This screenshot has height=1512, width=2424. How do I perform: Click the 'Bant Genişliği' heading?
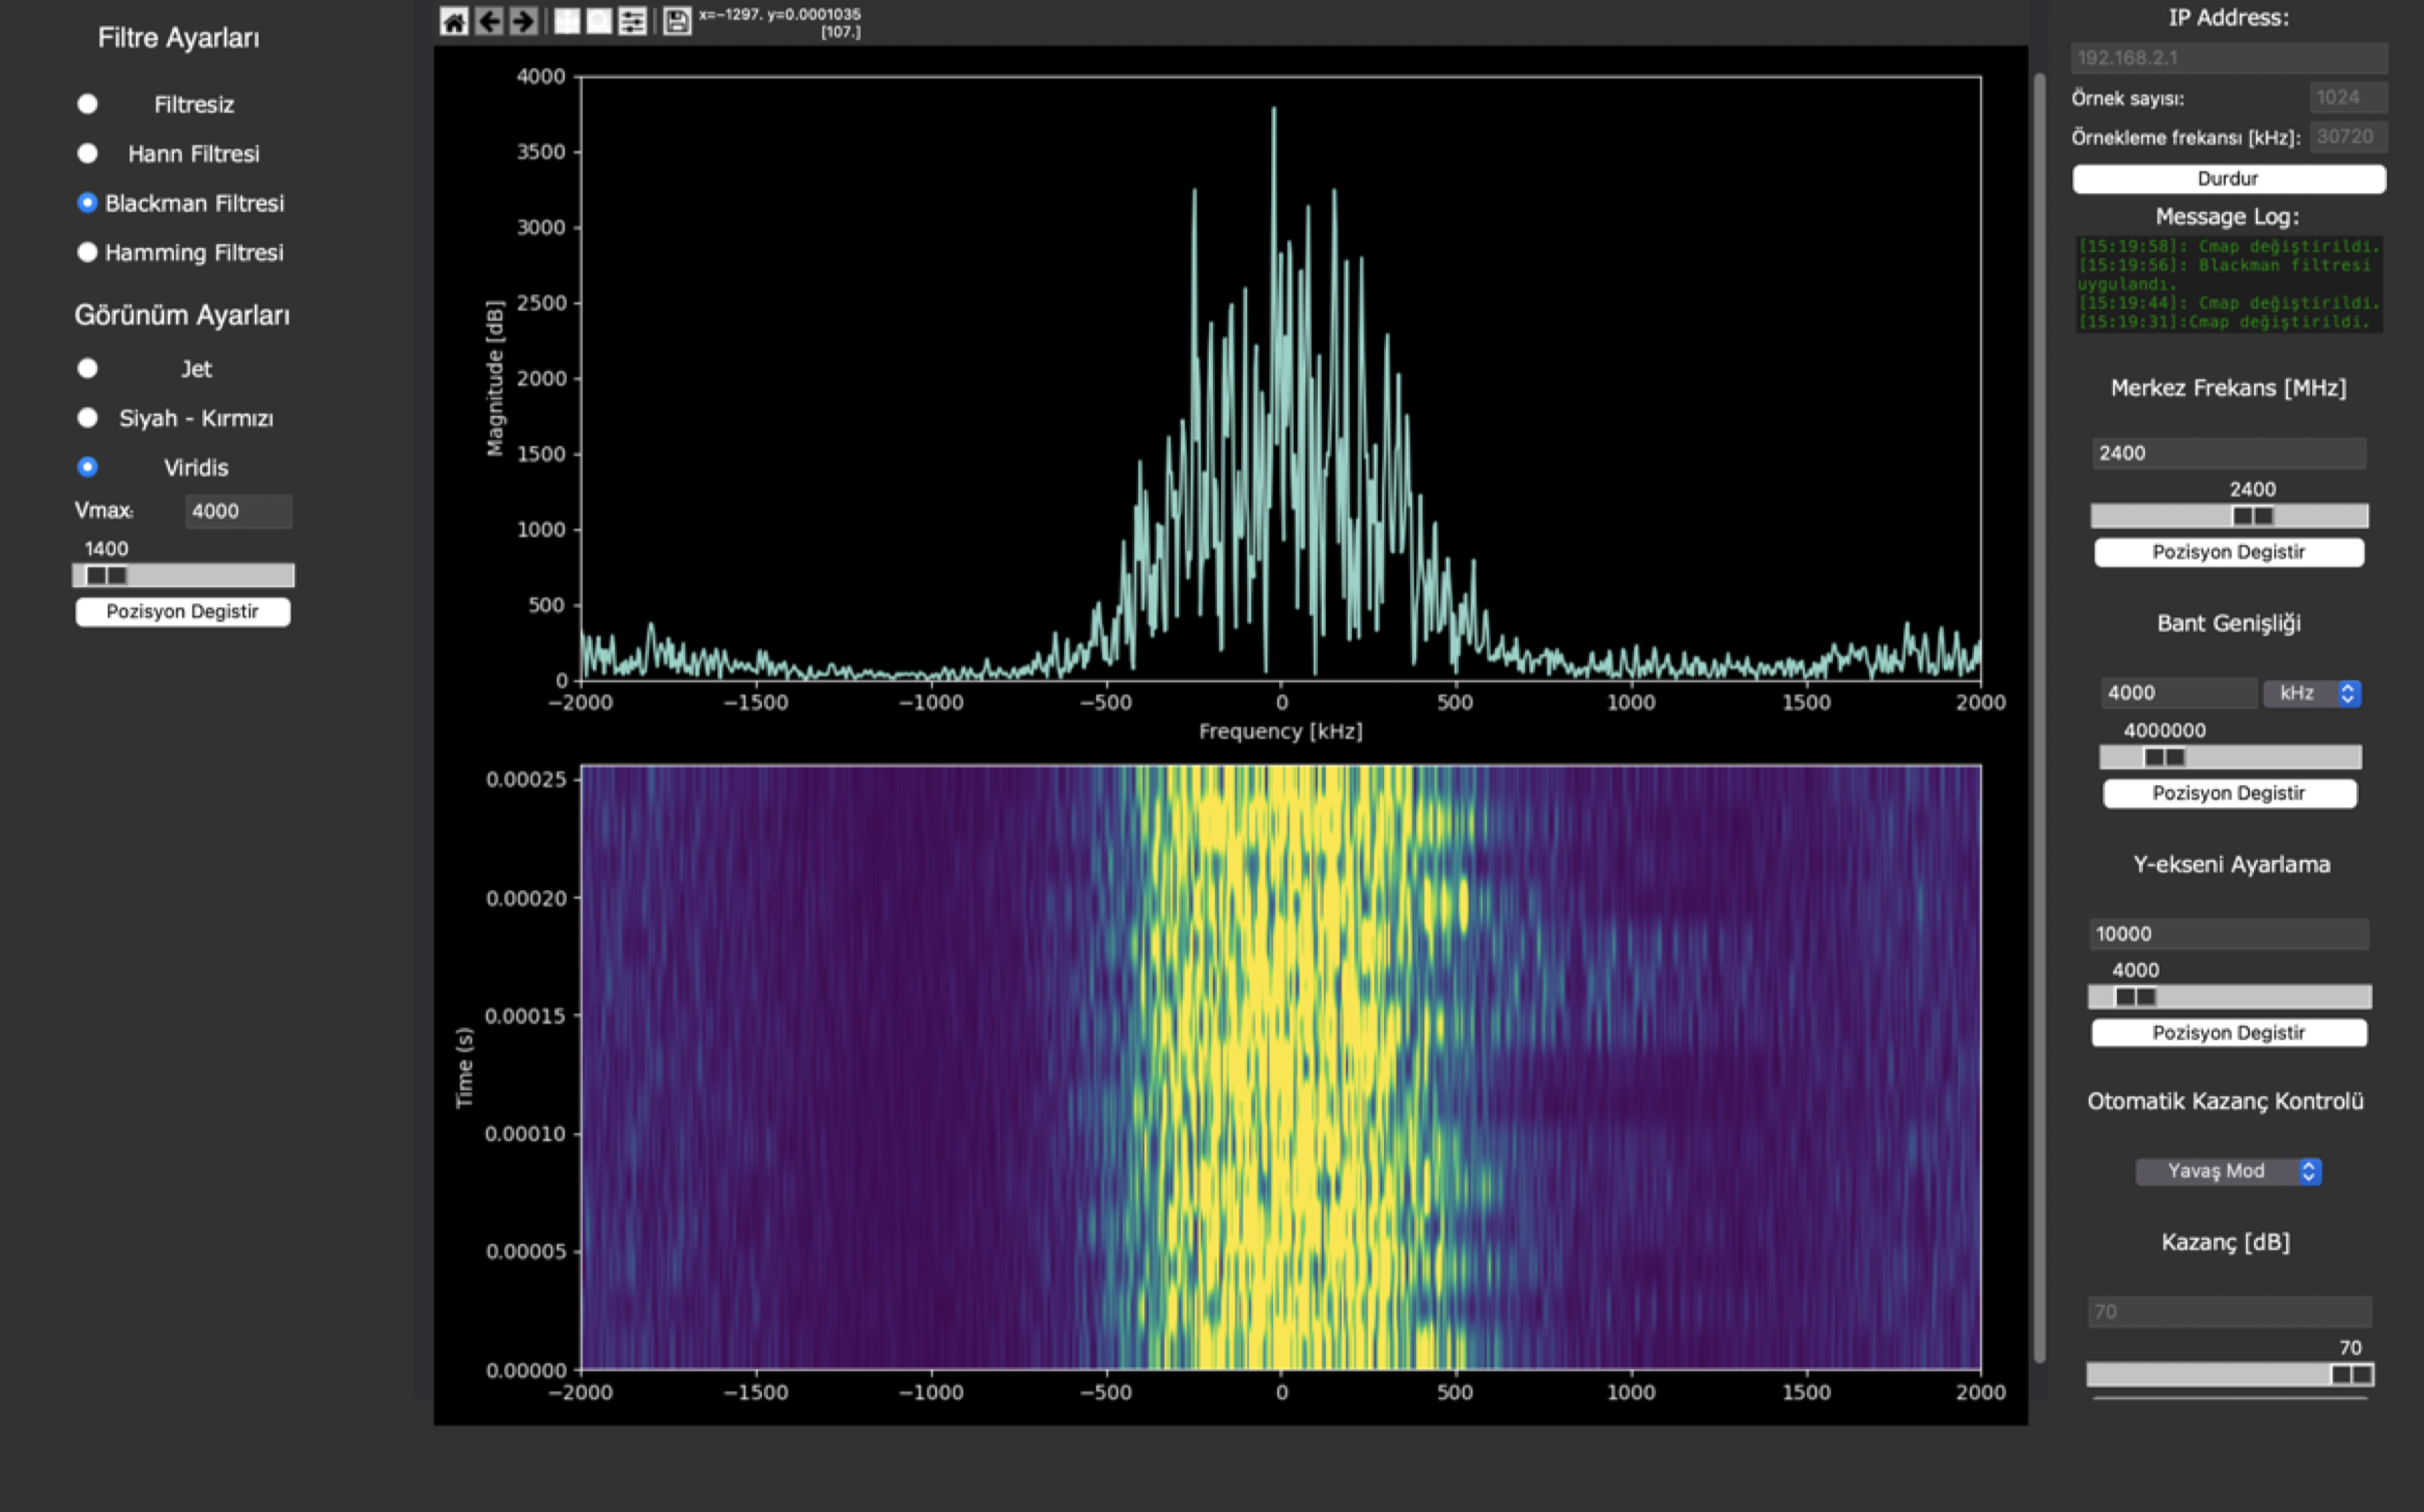pyautogui.click(x=2229, y=623)
